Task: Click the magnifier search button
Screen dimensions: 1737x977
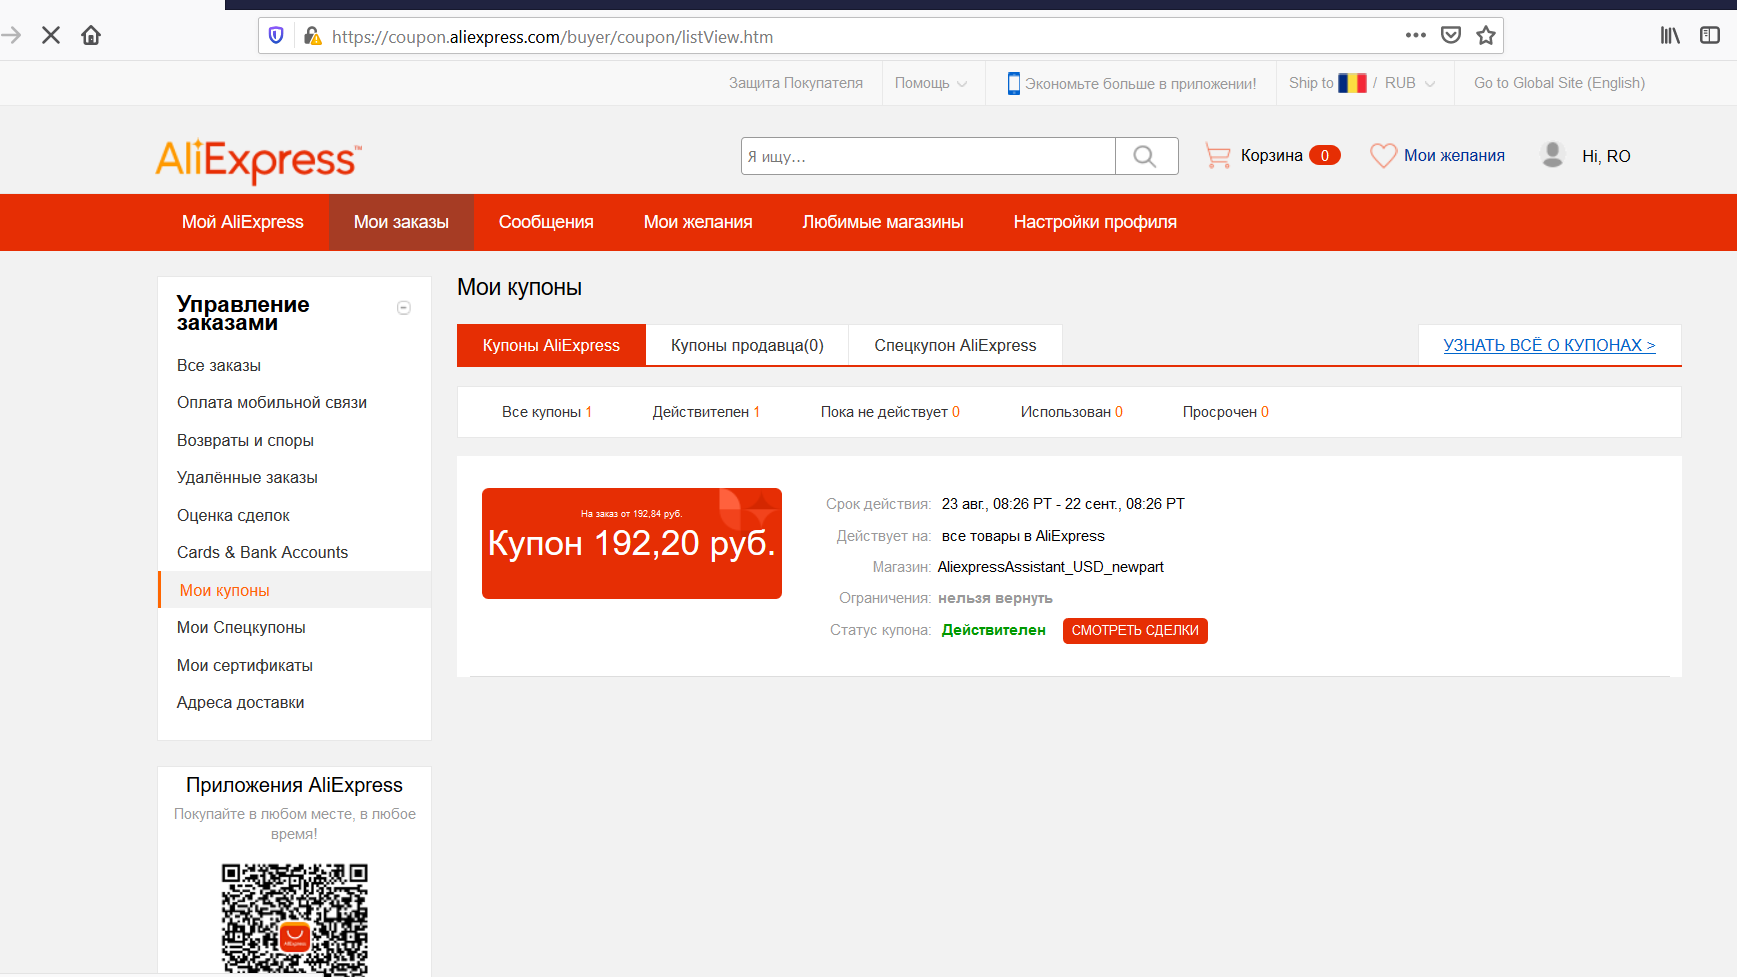Action: (x=1146, y=156)
